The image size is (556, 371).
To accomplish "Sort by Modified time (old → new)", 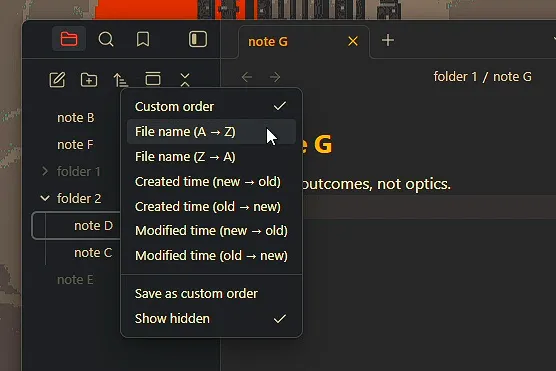I will [x=211, y=255].
